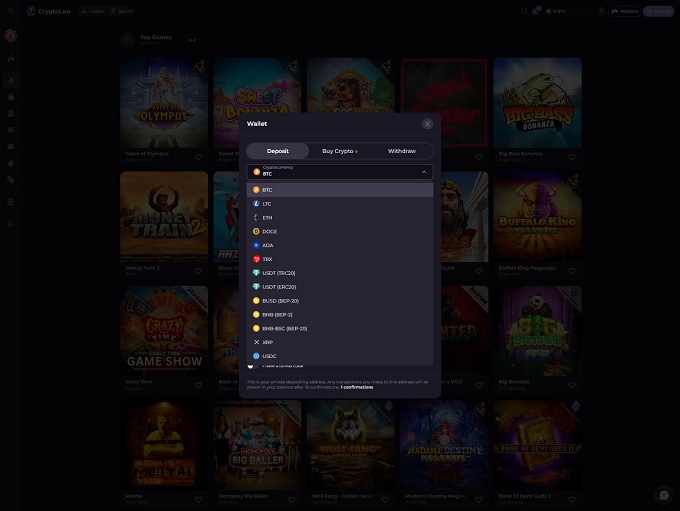Click the Deposit button in the header
Image resolution: width=680 pixels, height=511 pixels.
click(658, 11)
